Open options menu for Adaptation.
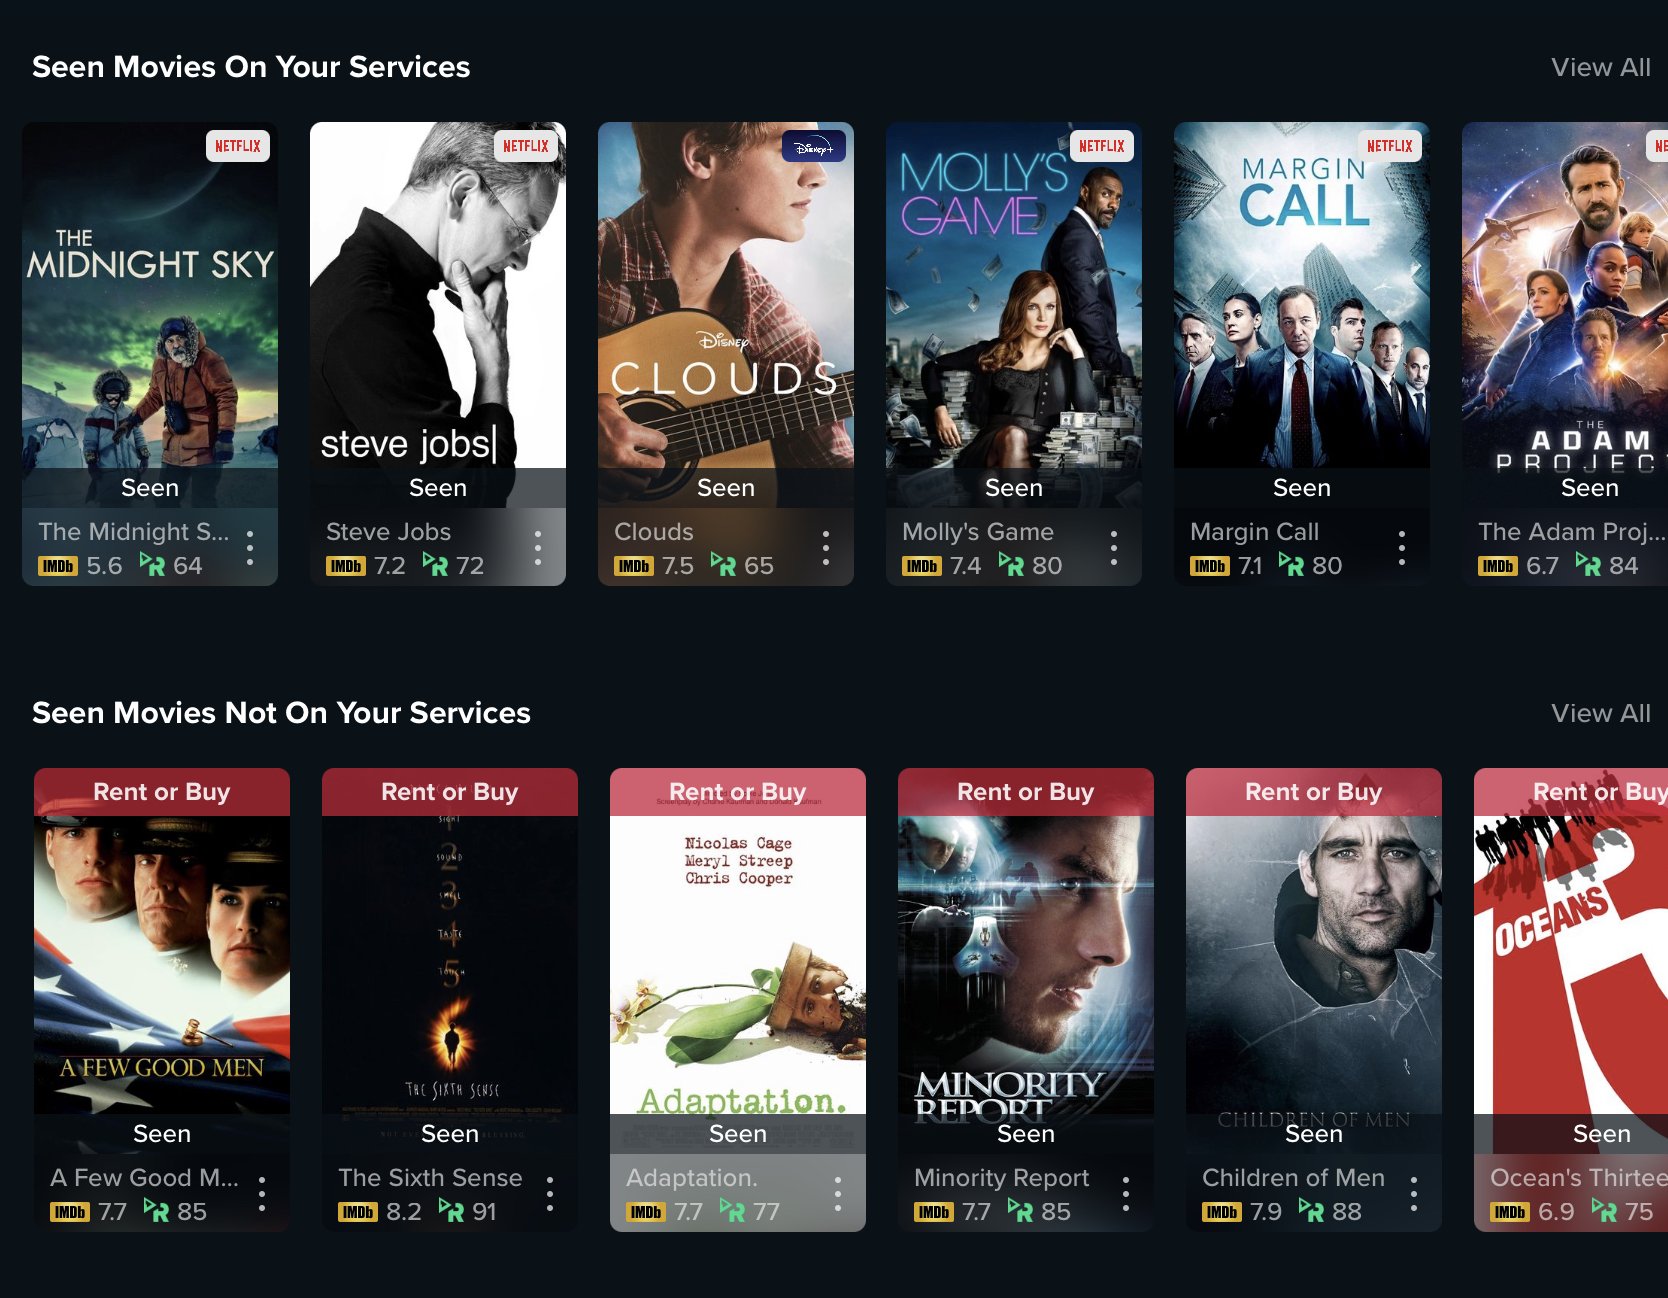Screen dimensions: 1668x1298 pyautogui.click(x=838, y=1194)
